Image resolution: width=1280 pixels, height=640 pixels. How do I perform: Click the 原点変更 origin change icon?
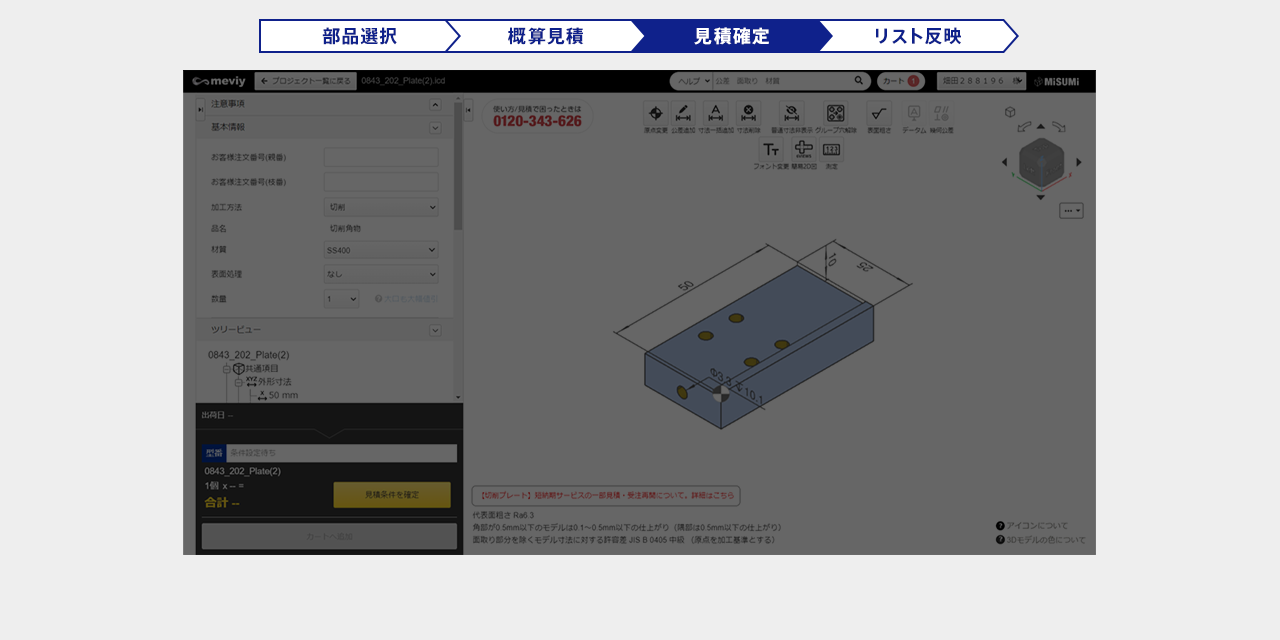[x=655, y=114]
